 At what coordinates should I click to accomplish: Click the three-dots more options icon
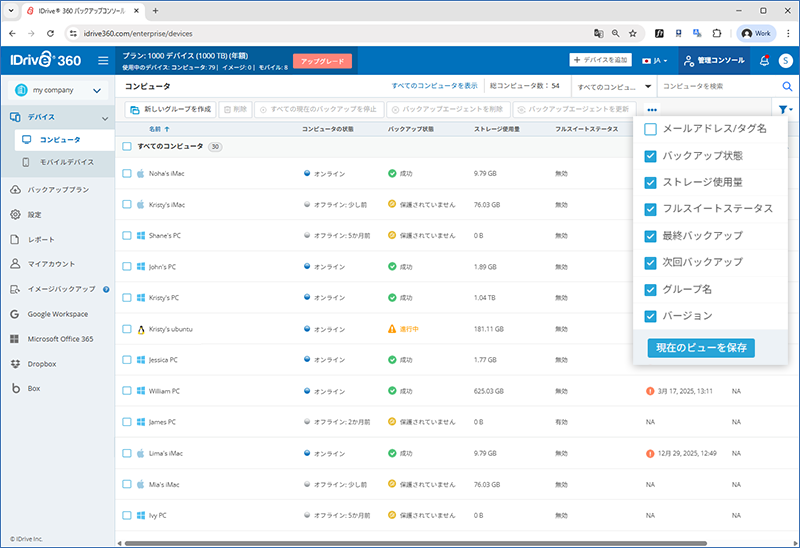[652, 109]
